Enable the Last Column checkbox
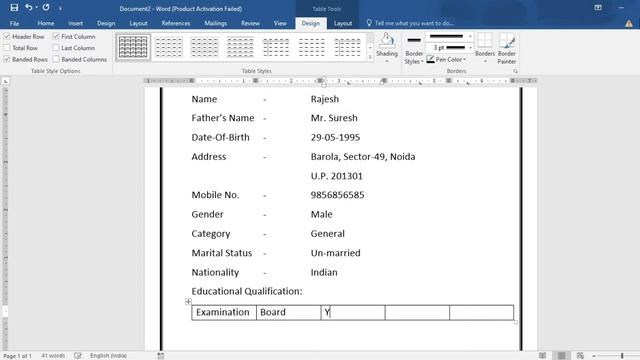The width and height of the screenshot is (640, 360). click(x=56, y=48)
